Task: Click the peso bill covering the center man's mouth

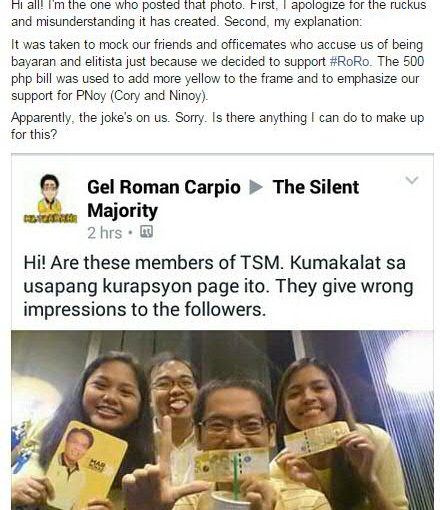Action: 232,465
